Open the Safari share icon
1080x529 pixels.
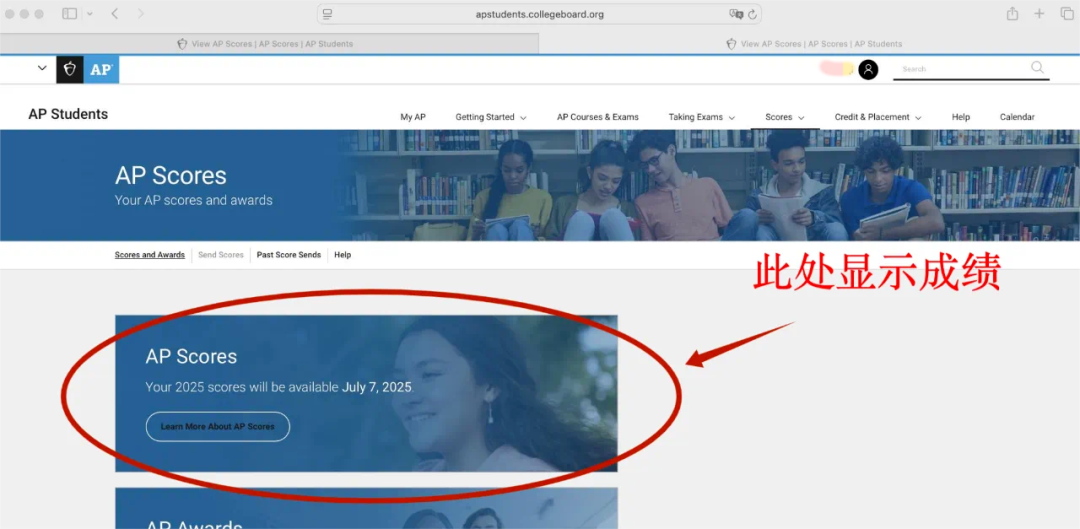tap(1012, 14)
